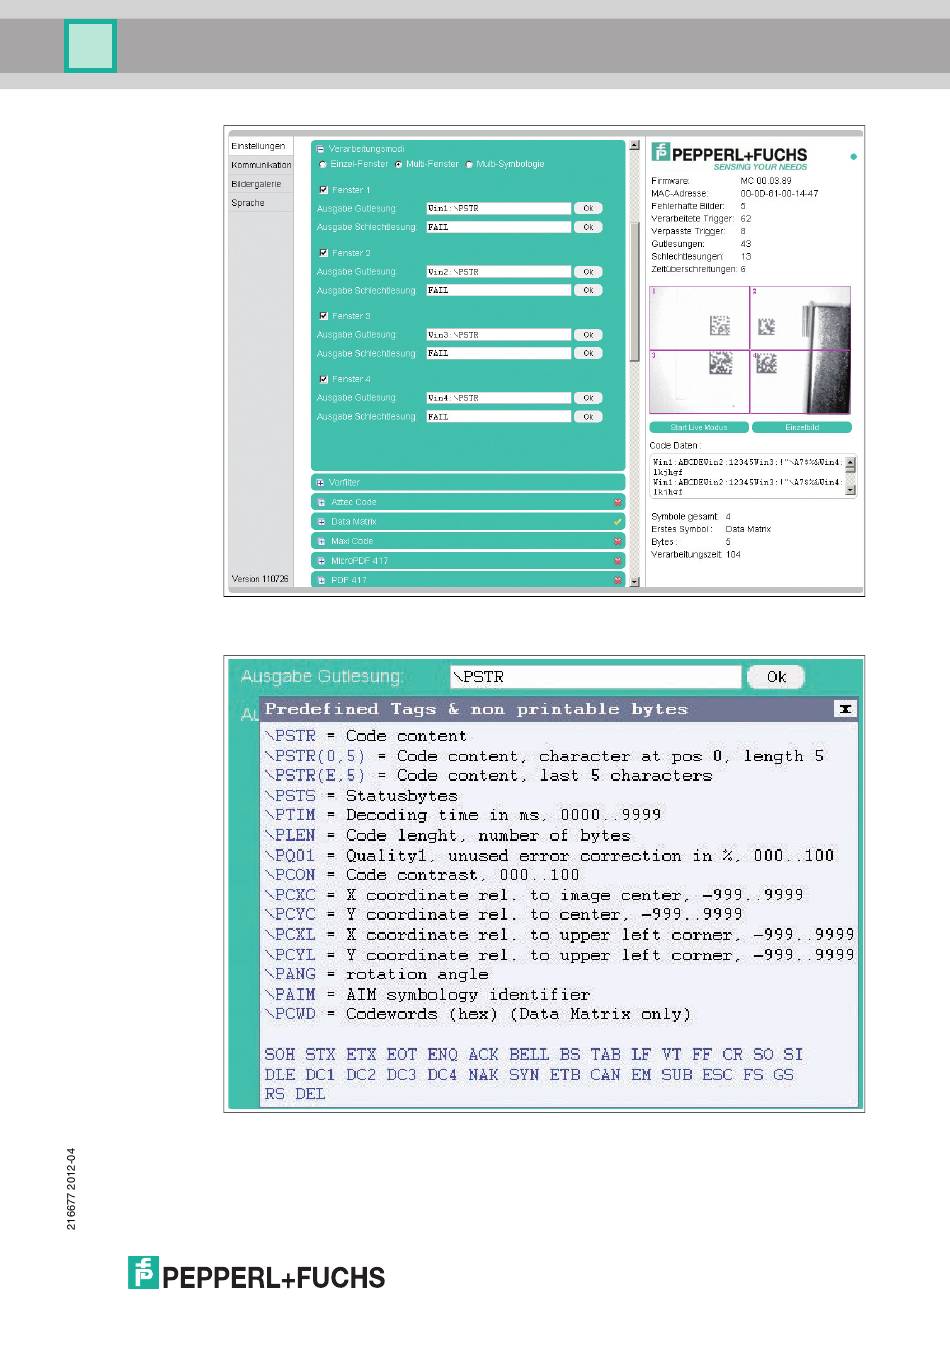Insert the \PLEN code length tag
This screenshot has width=950, height=1346.
(x=290, y=835)
